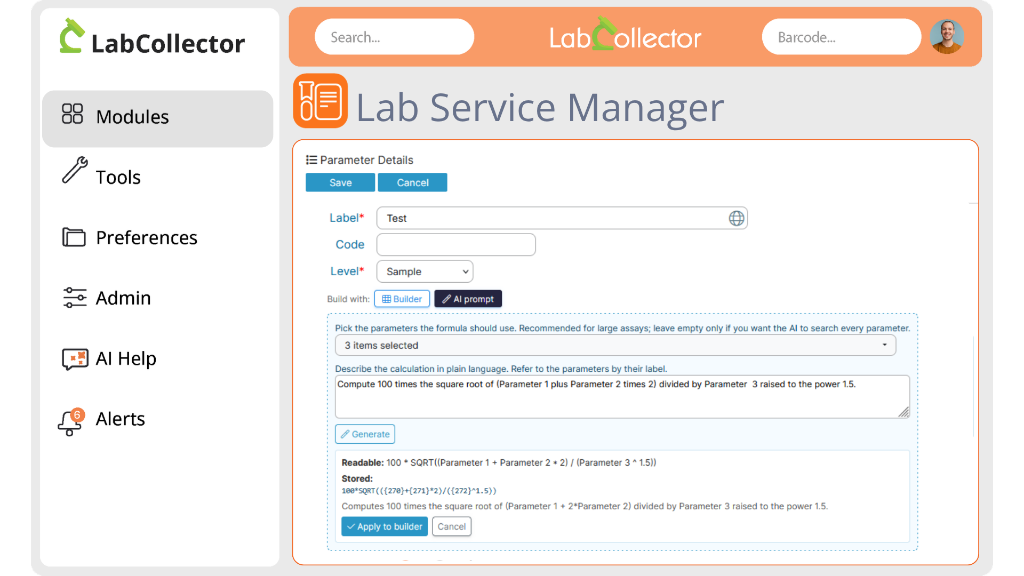Click the LabCollector sidebar logo
The image size is (1024, 576).
click(152, 37)
